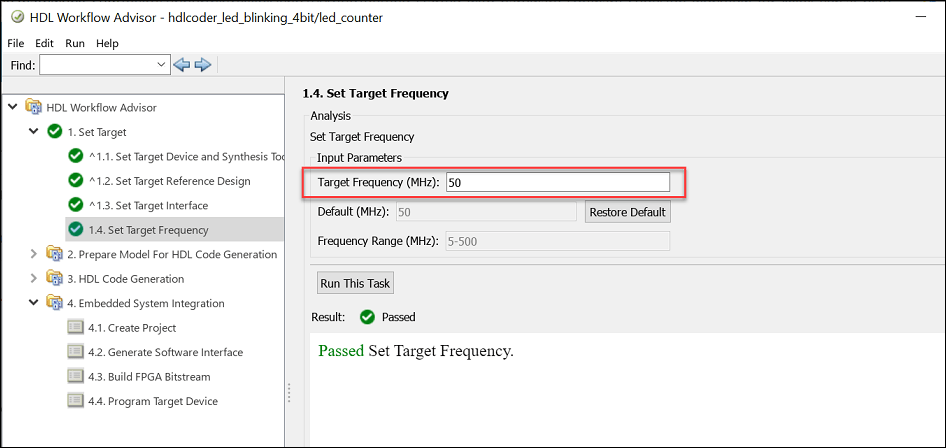Click into the Target Frequency (MHz) field

(x=557, y=183)
